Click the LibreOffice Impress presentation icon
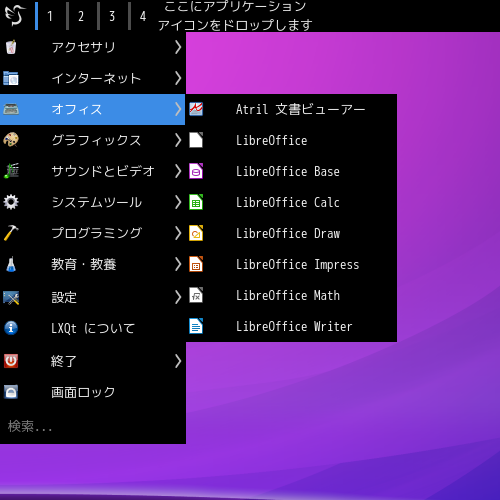 pyautogui.click(x=196, y=264)
